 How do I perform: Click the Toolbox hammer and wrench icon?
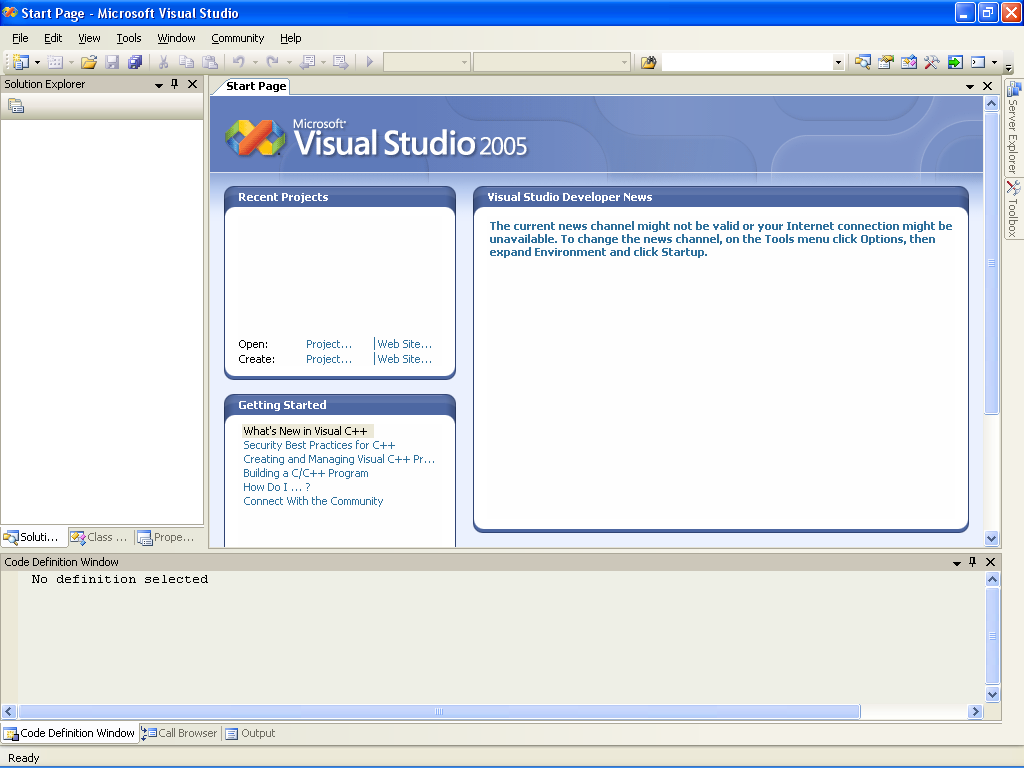point(932,62)
